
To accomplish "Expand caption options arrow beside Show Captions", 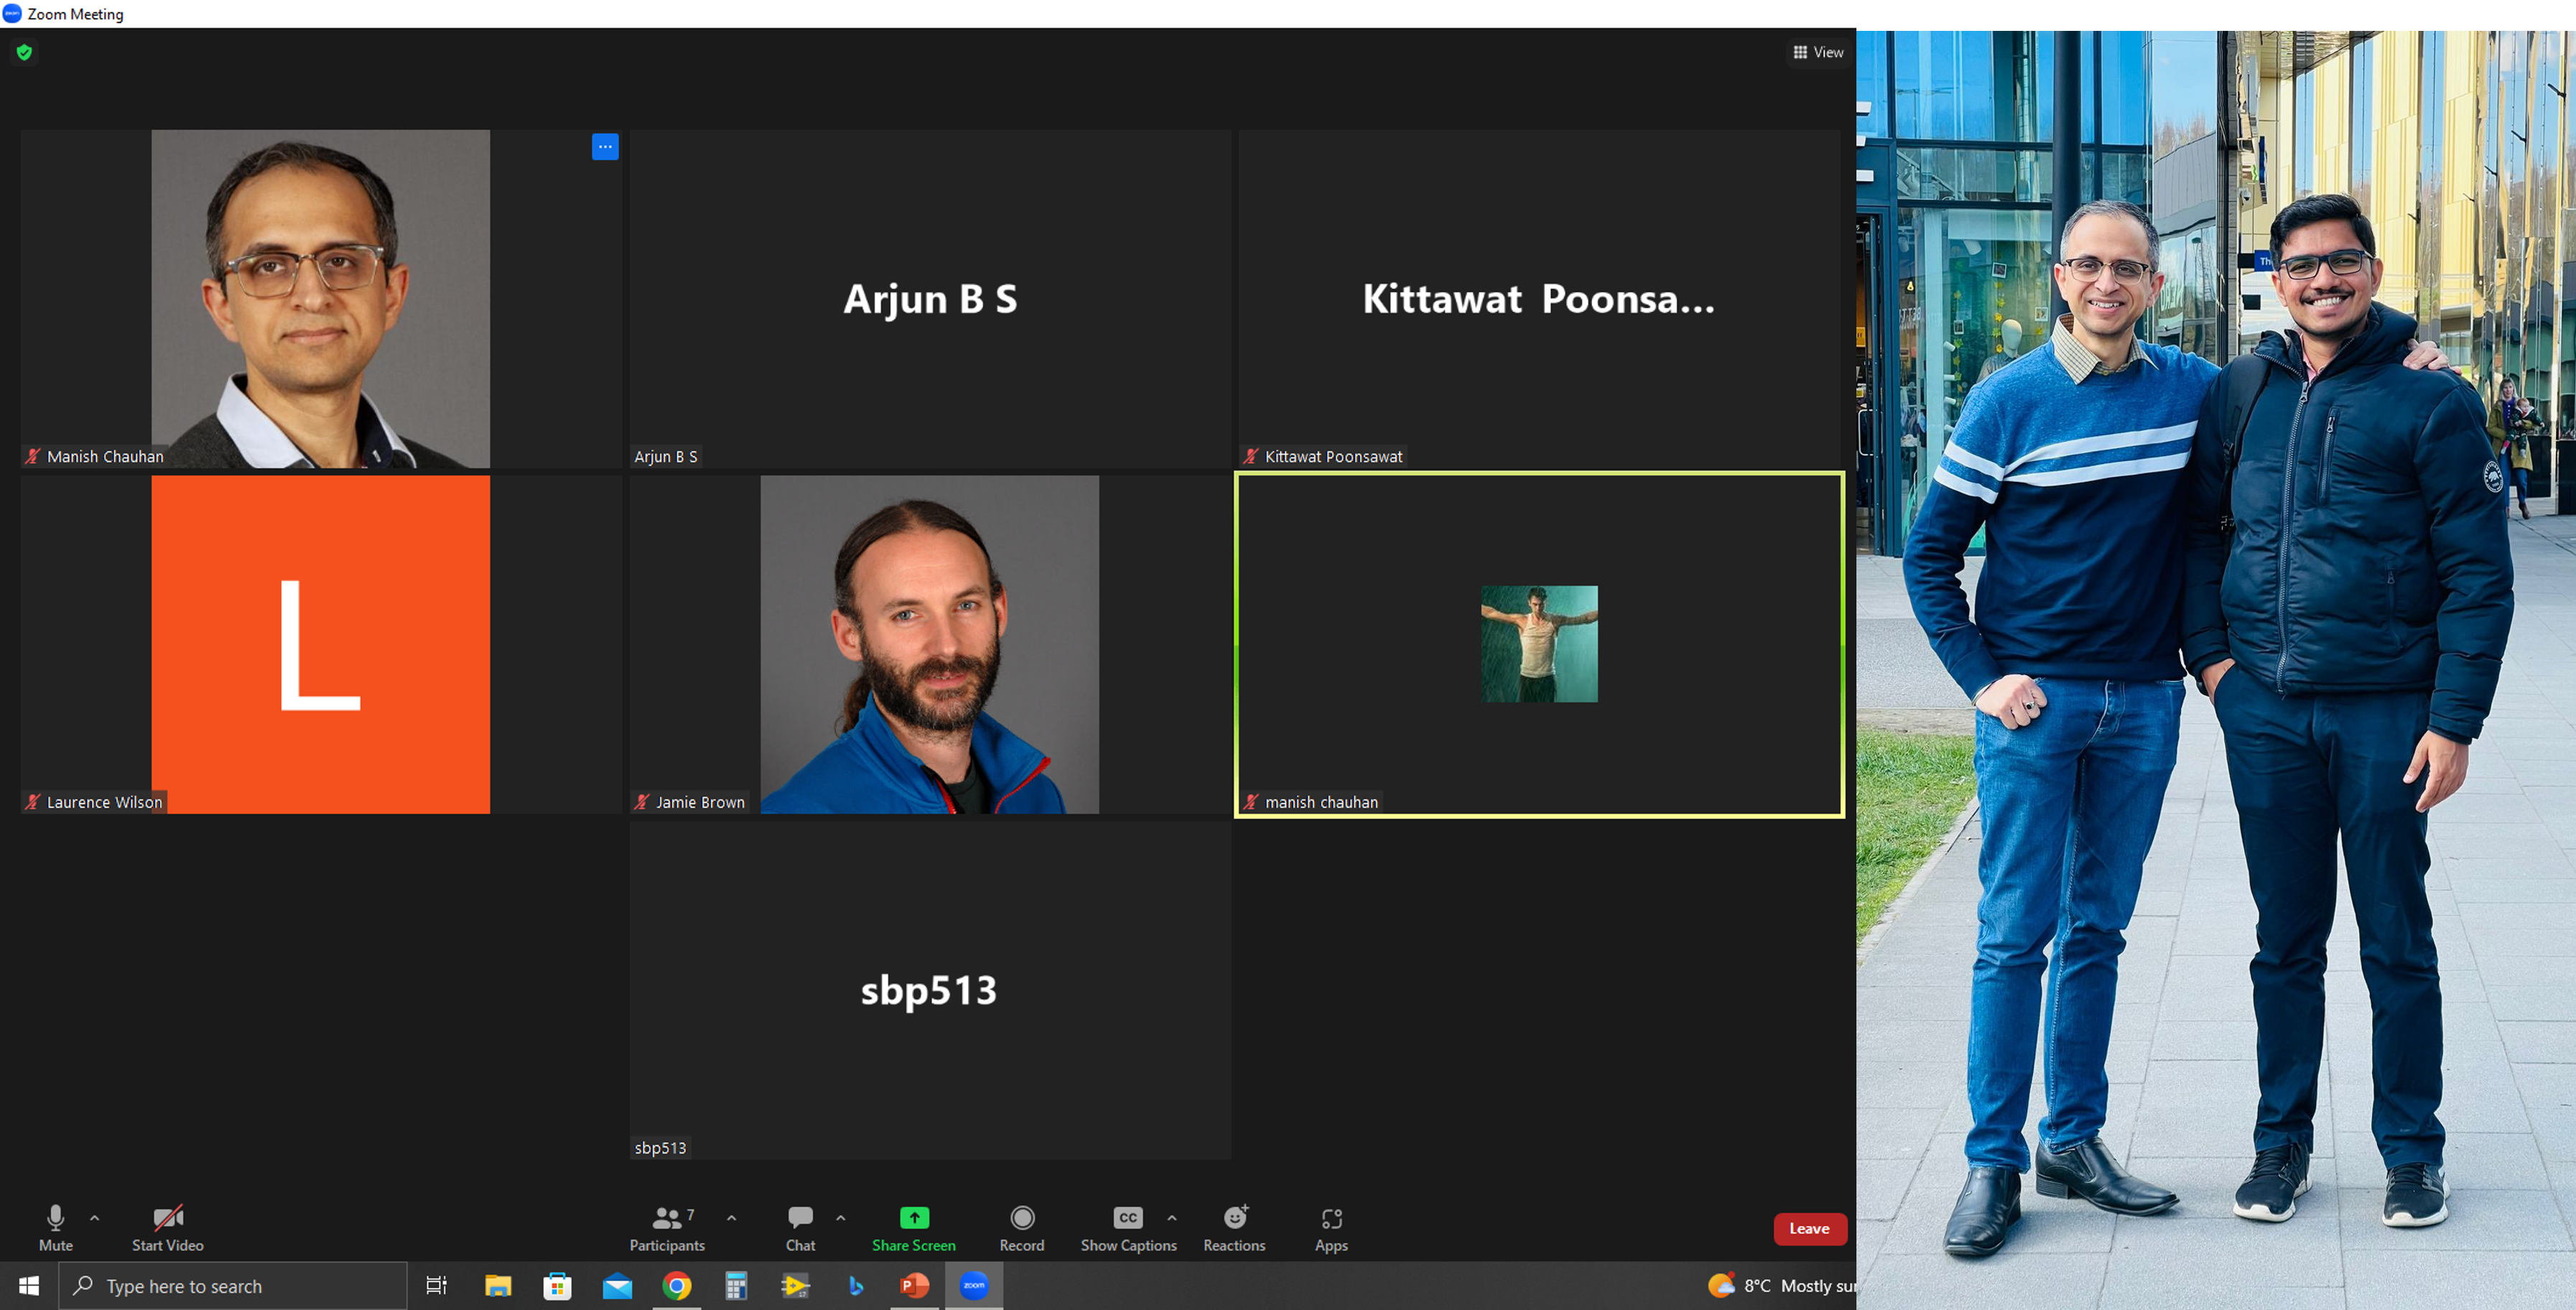I will pyautogui.click(x=1172, y=1218).
